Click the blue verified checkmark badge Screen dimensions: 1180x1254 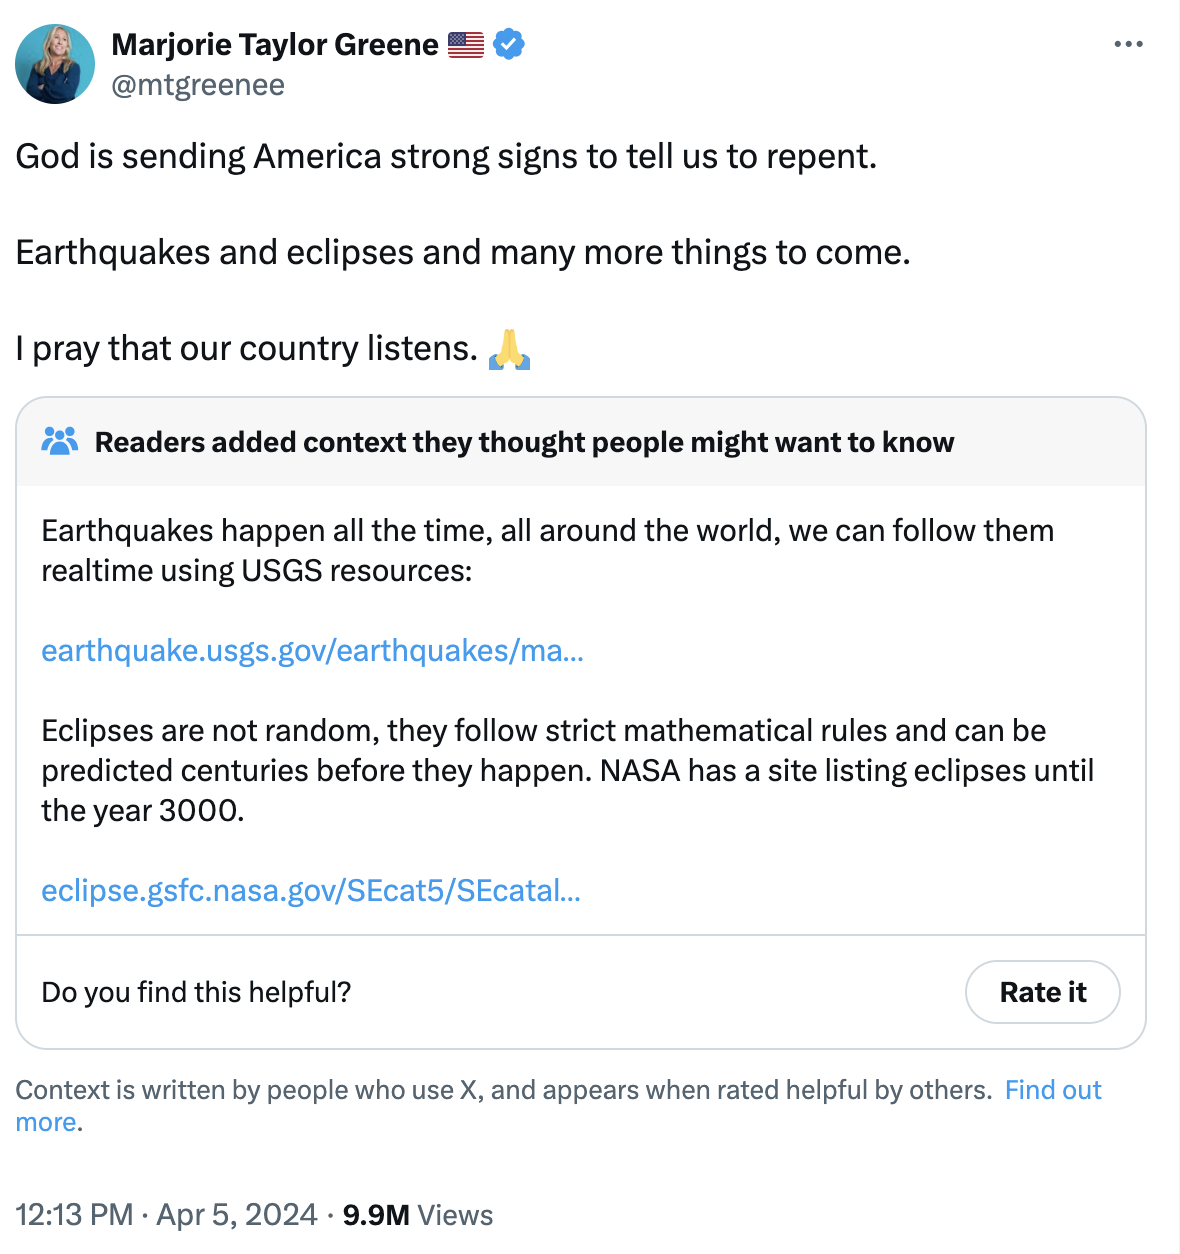509,44
